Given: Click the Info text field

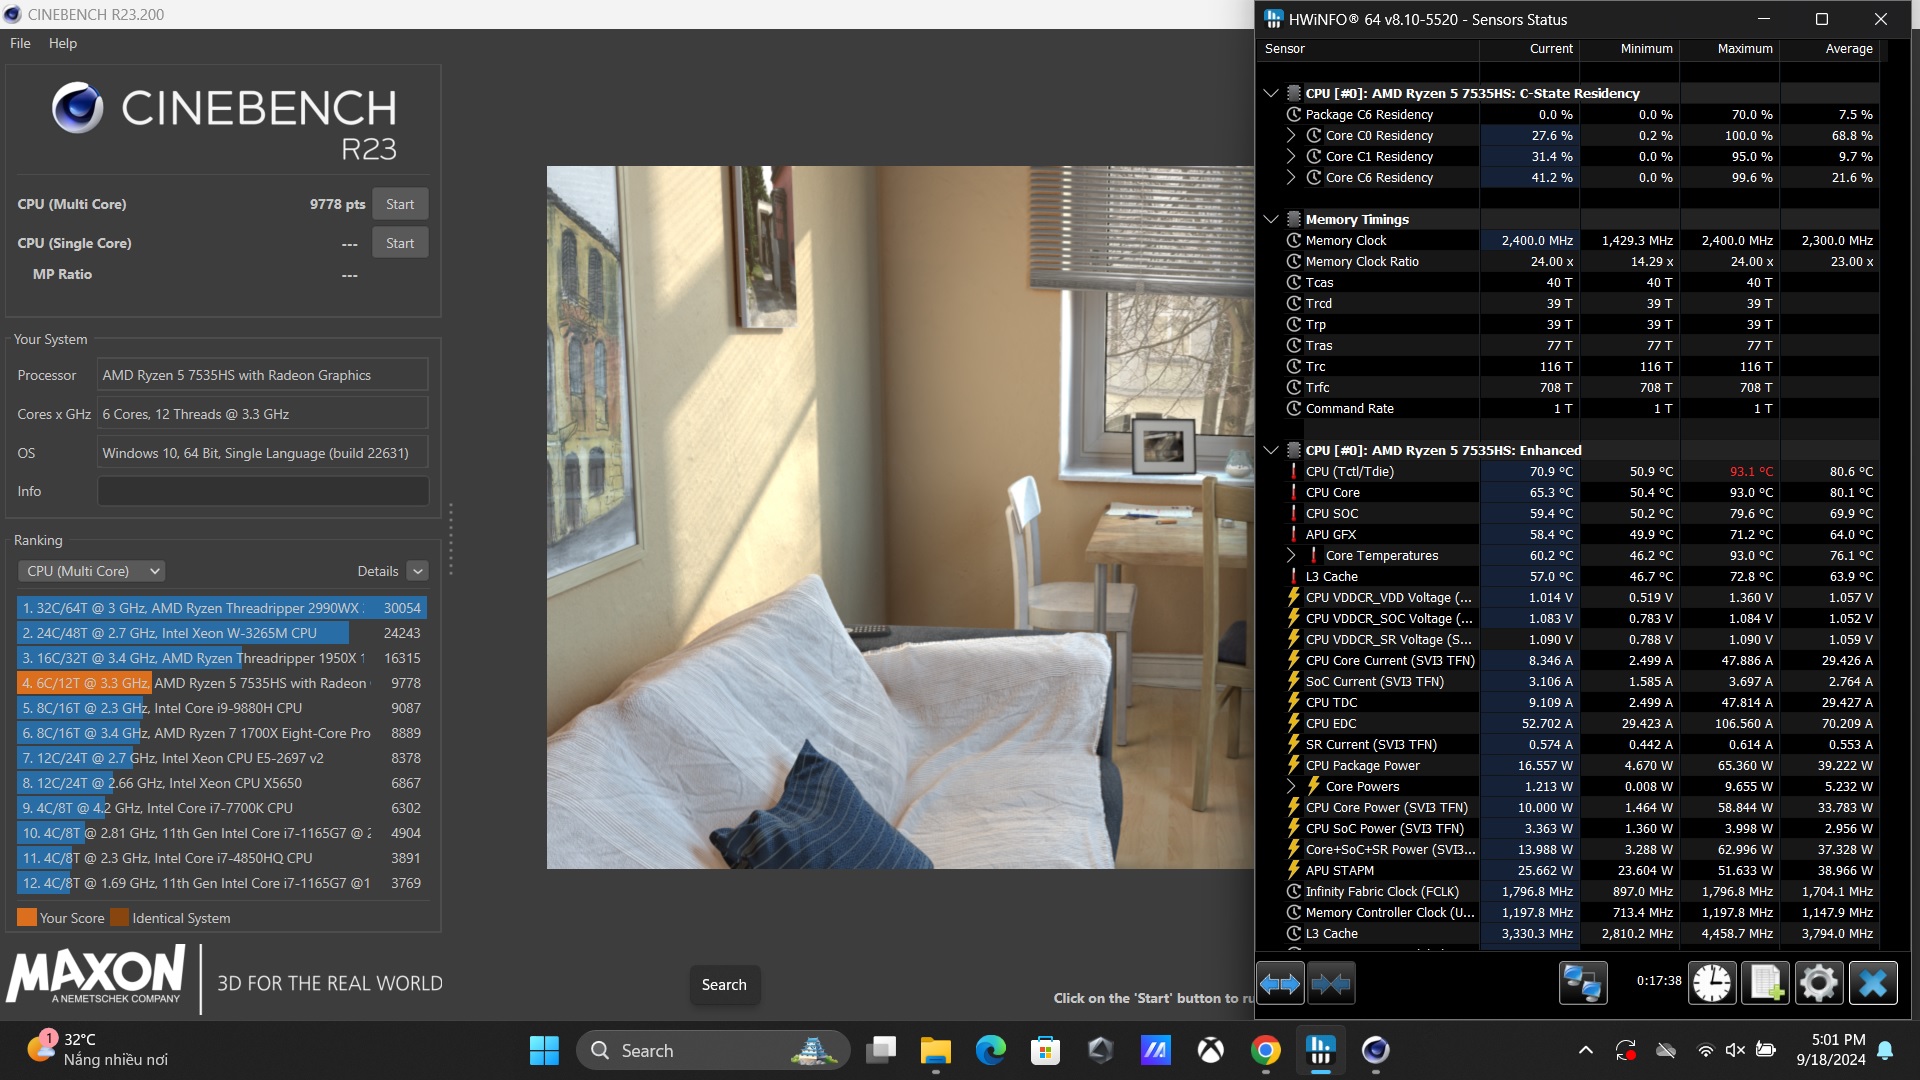Looking at the screenshot, I should click(x=263, y=491).
